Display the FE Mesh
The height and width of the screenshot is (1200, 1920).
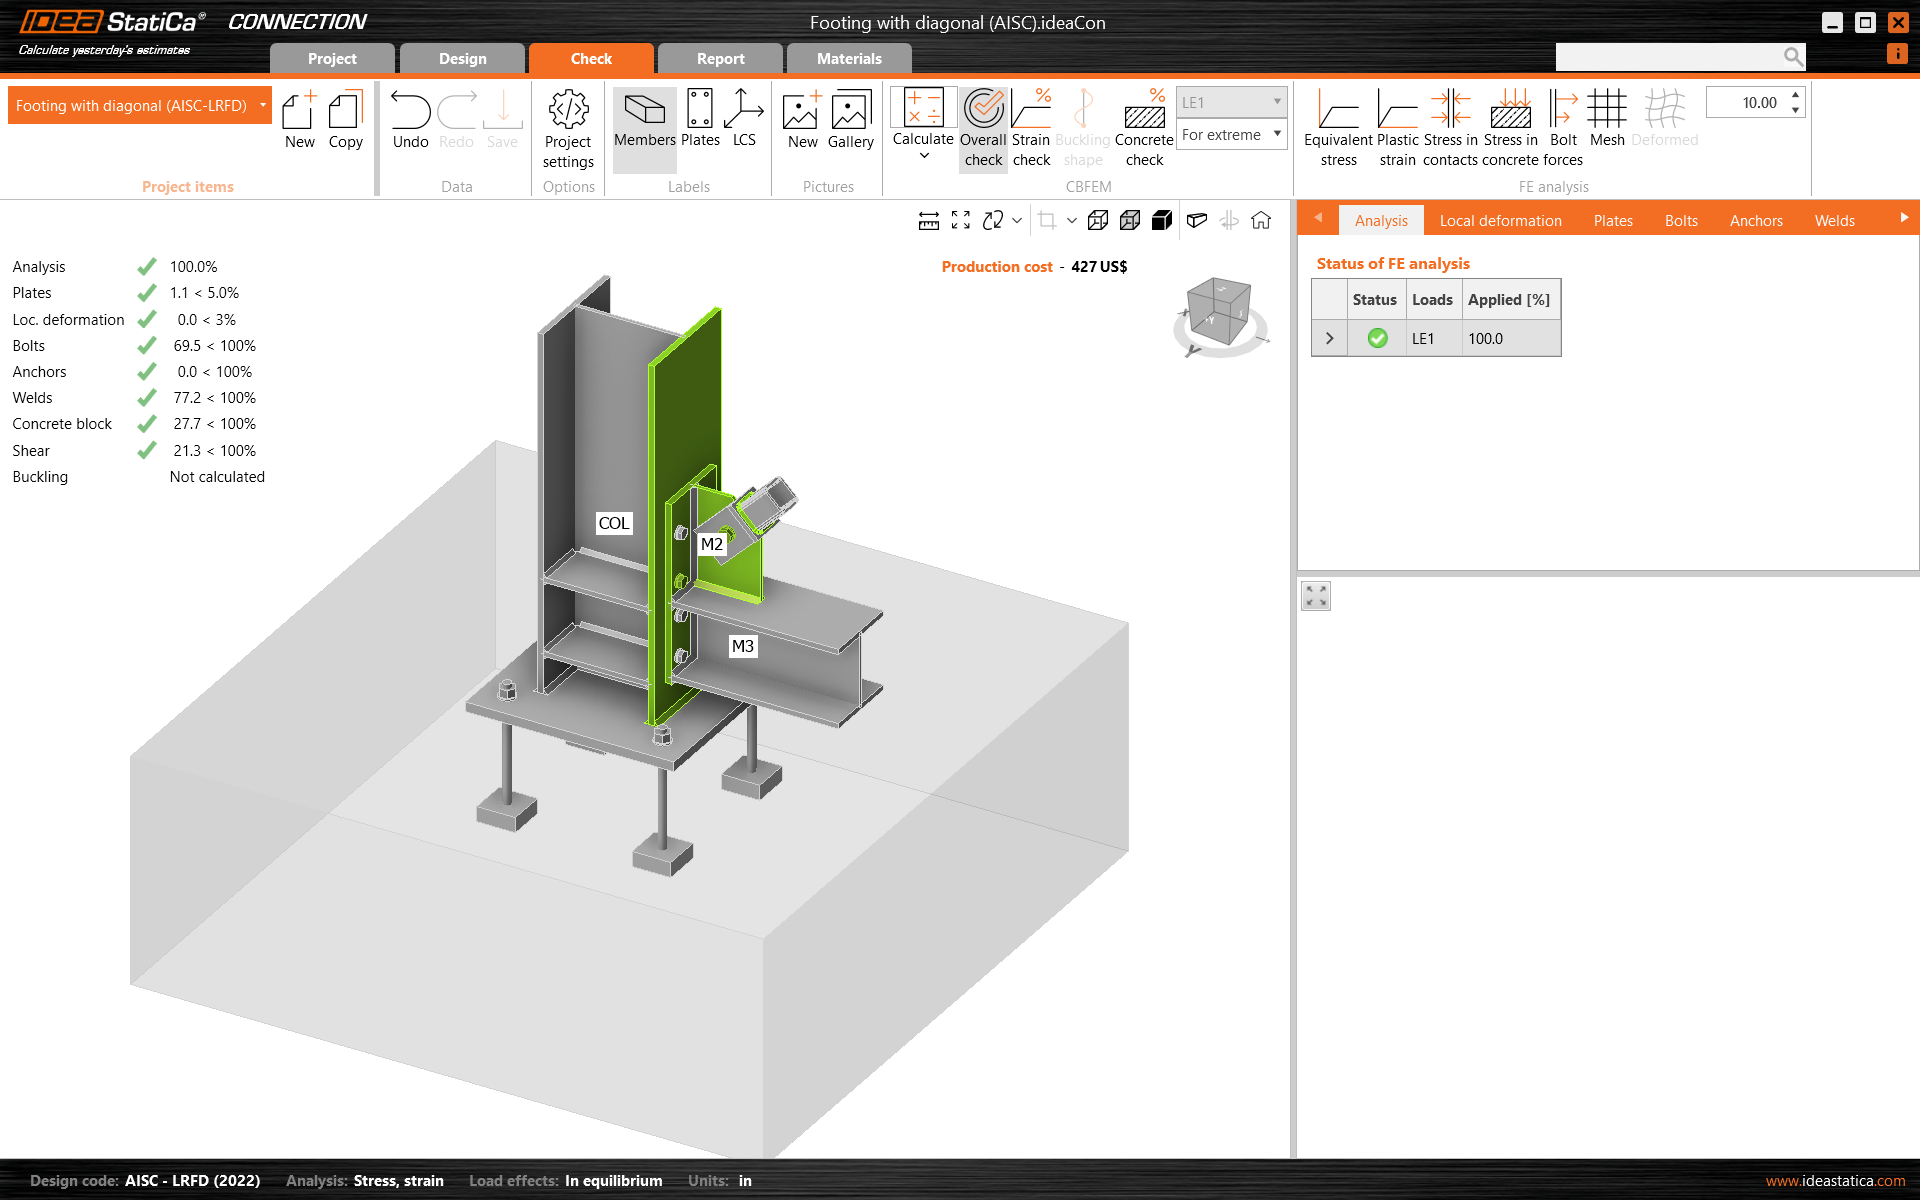pos(1606,120)
